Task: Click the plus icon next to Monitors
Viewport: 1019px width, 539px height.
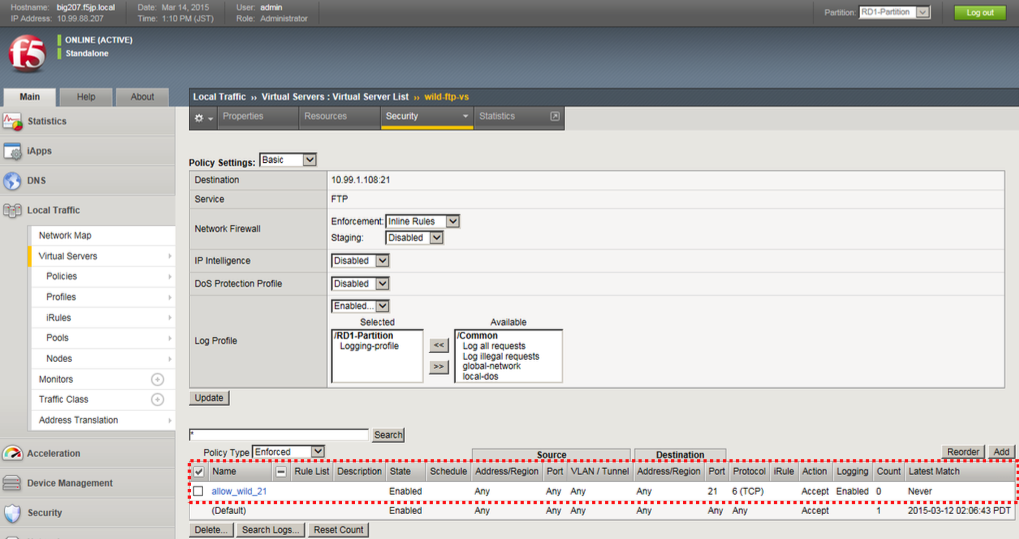Action: (157, 380)
